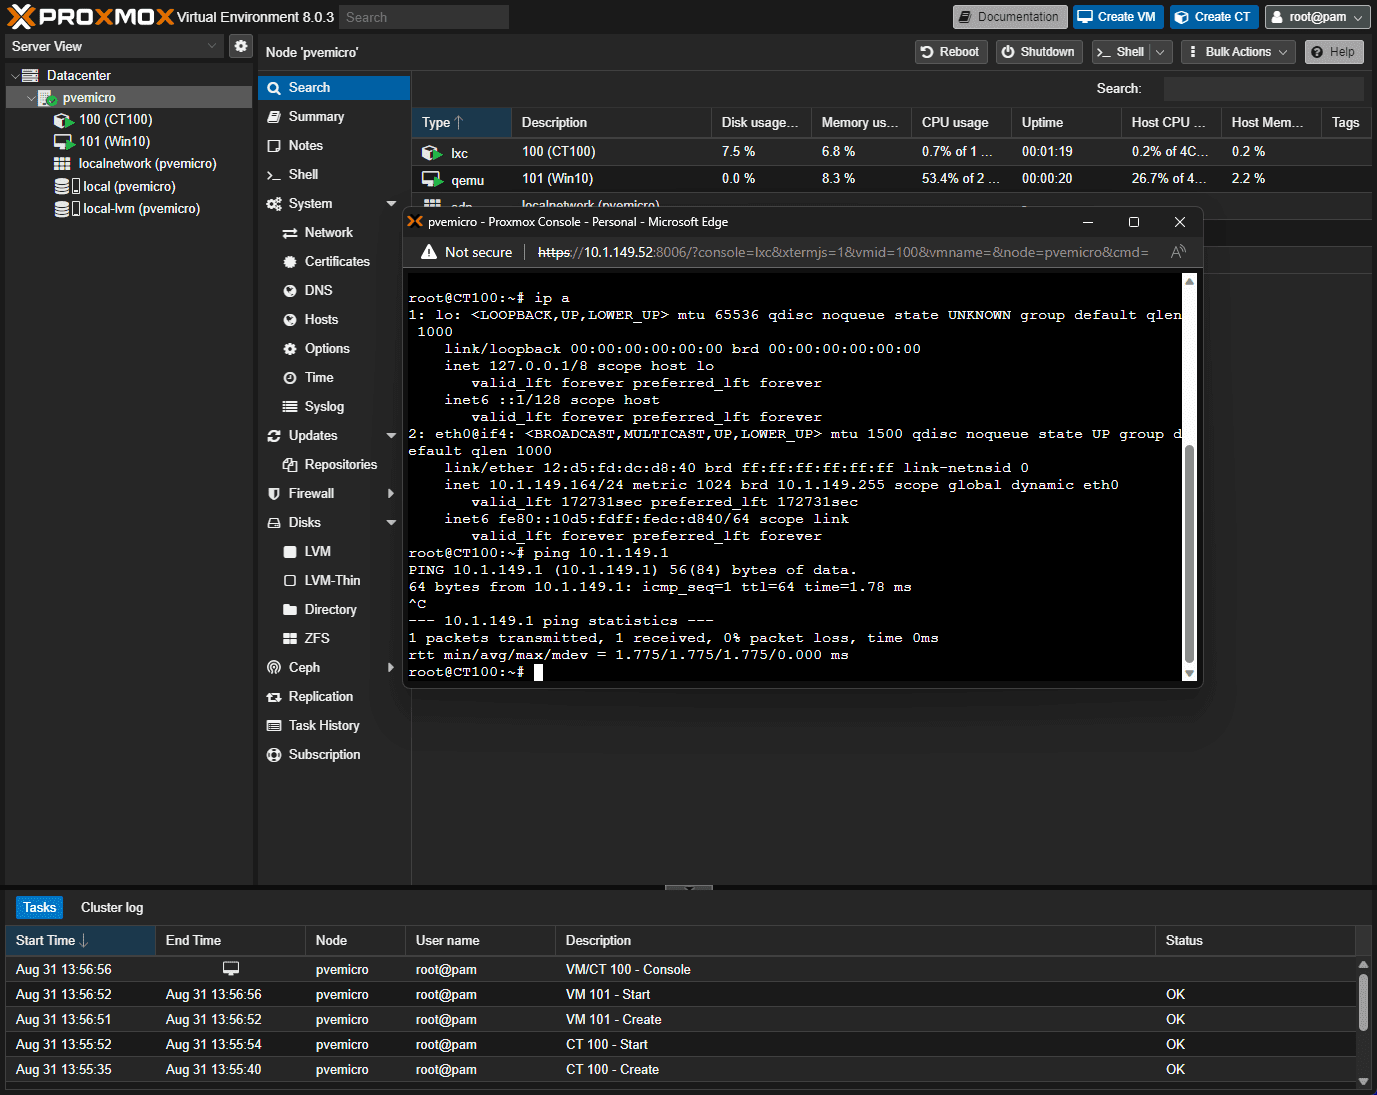Collapse the Datacenter tree node

coord(14,75)
